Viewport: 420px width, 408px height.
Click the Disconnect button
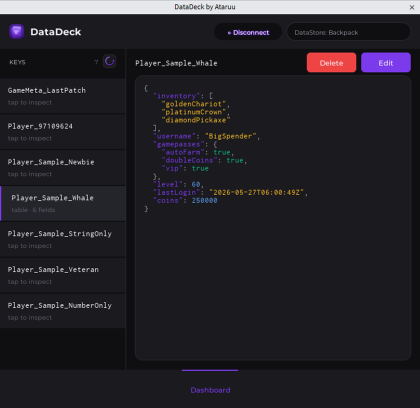point(248,32)
